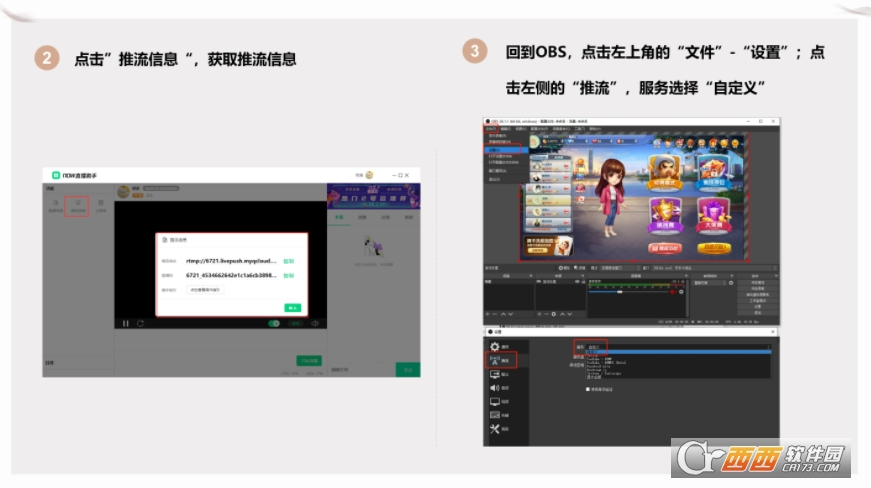Open Video monitor icon in OBS settings sidebar

[494, 401]
